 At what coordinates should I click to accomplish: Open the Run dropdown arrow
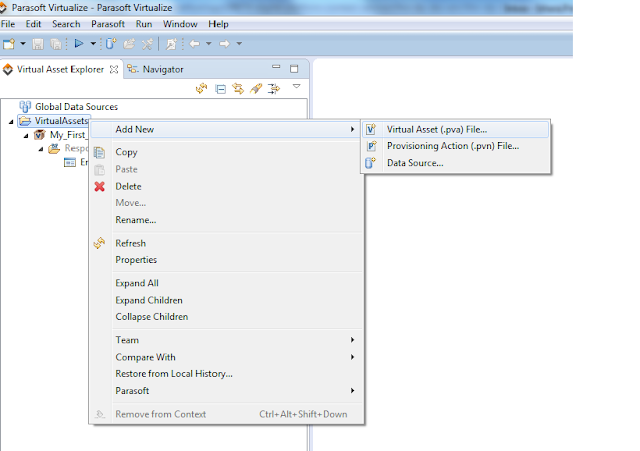point(93,43)
